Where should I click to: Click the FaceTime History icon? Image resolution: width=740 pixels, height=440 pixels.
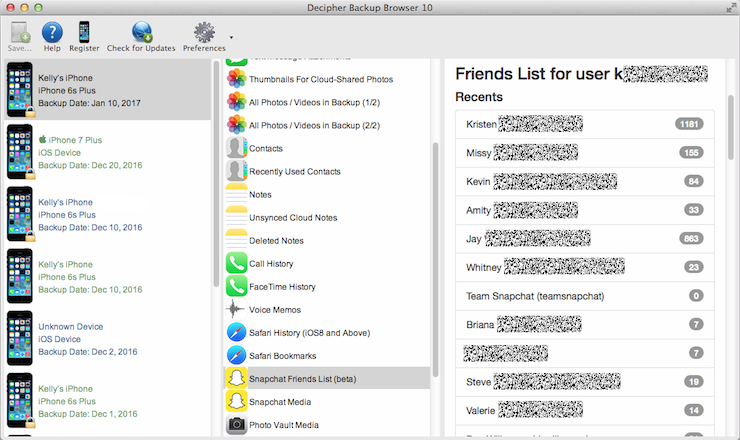pos(236,286)
